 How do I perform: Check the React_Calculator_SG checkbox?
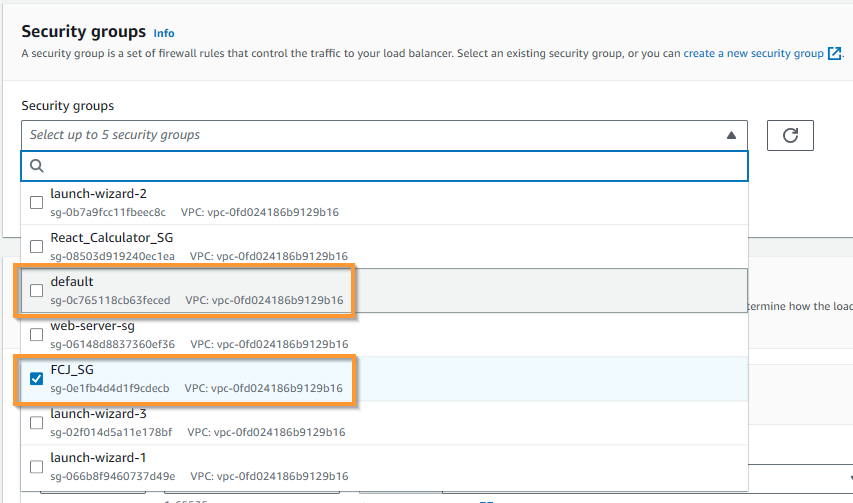36,246
